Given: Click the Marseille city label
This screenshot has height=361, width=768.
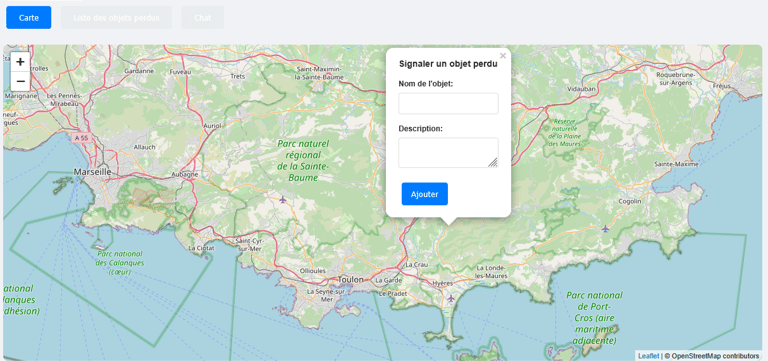Looking at the screenshot, I should tap(93, 172).
